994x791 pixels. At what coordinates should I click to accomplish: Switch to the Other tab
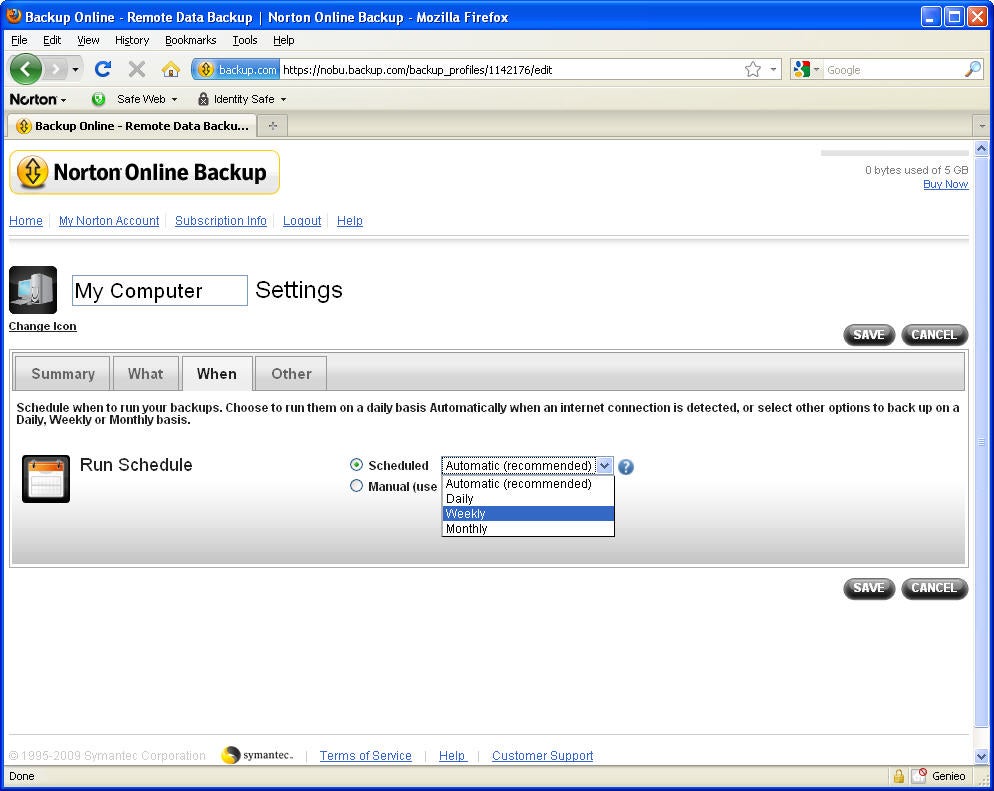click(x=291, y=373)
